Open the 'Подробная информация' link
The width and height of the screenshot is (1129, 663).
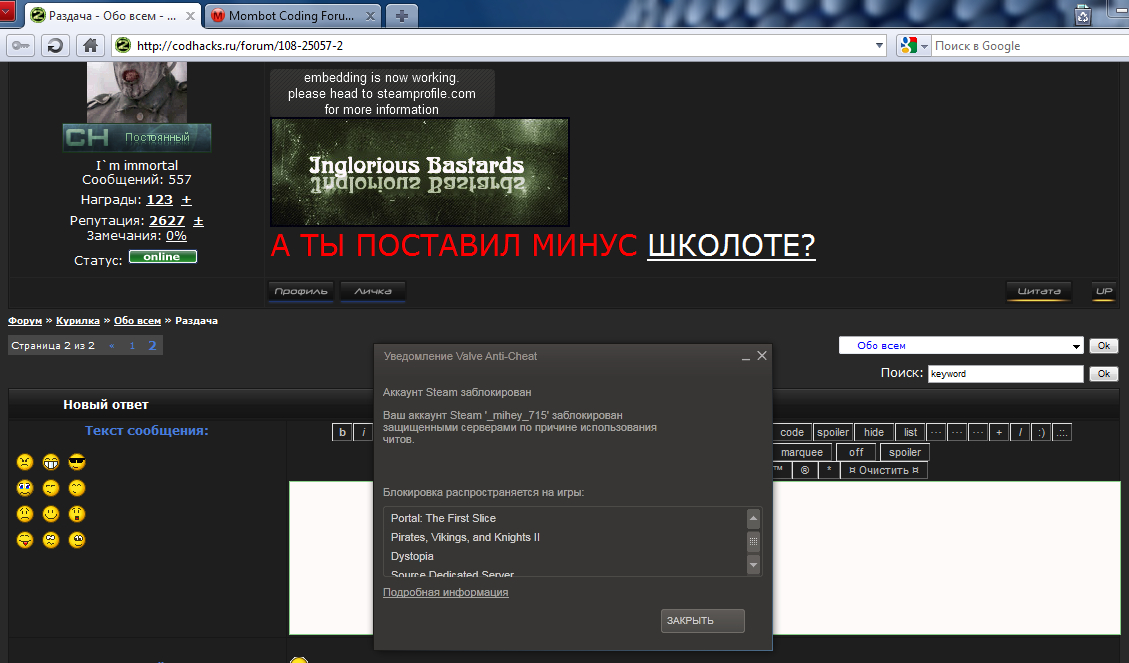tap(446, 592)
